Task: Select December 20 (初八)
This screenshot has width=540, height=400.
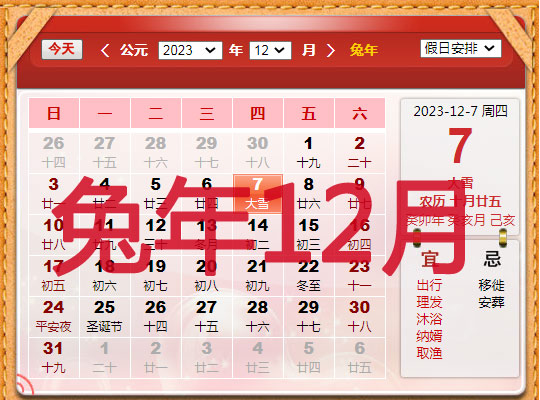Action: point(207,276)
